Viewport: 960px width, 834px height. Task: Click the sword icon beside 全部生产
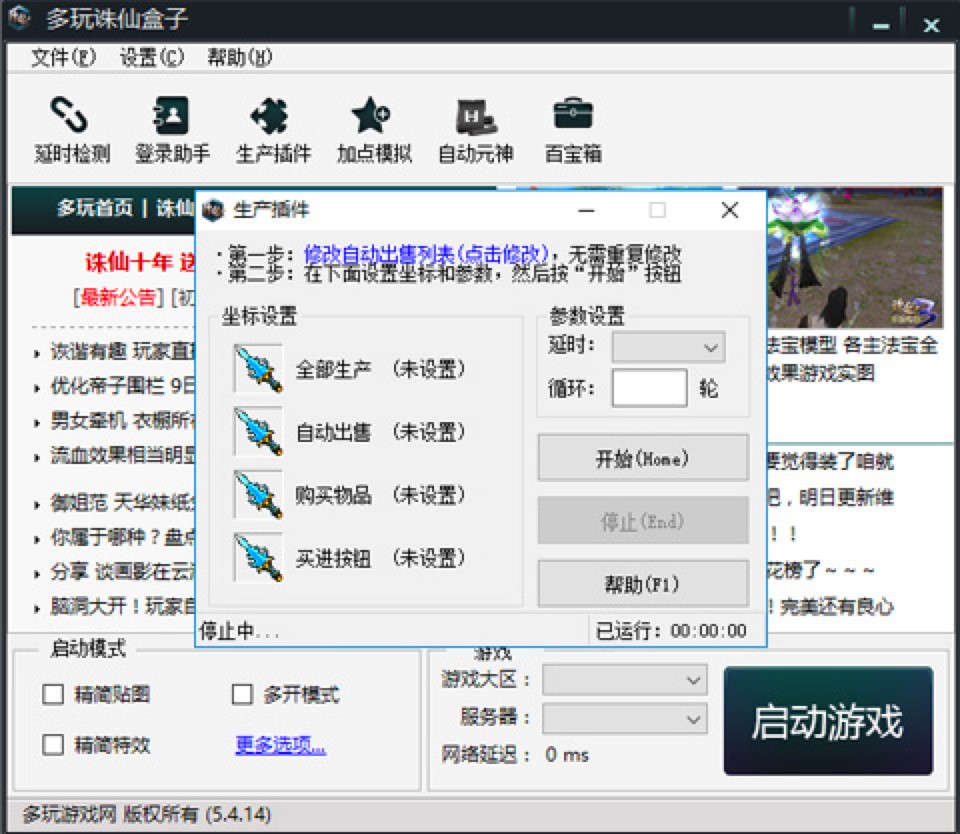click(x=257, y=369)
